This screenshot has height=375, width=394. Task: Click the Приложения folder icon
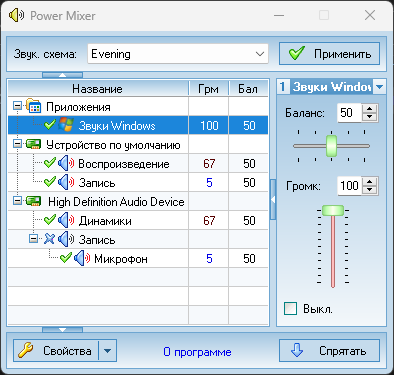coord(33,106)
